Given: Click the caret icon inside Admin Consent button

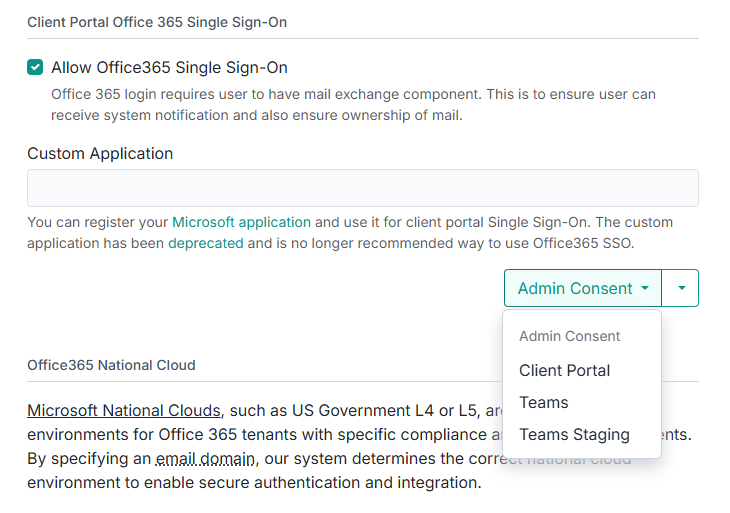Looking at the screenshot, I should coord(645,288).
